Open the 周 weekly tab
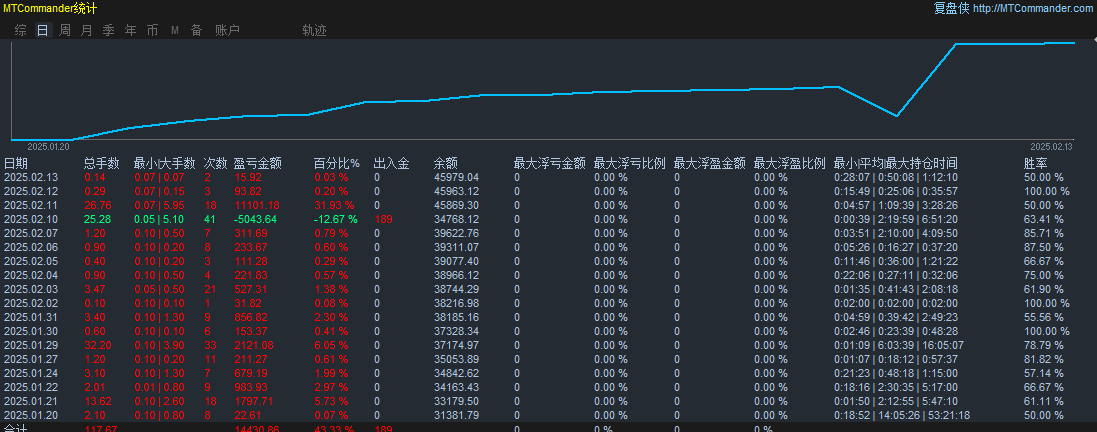This screenshot has width=1097, height=432. [65, 30]
